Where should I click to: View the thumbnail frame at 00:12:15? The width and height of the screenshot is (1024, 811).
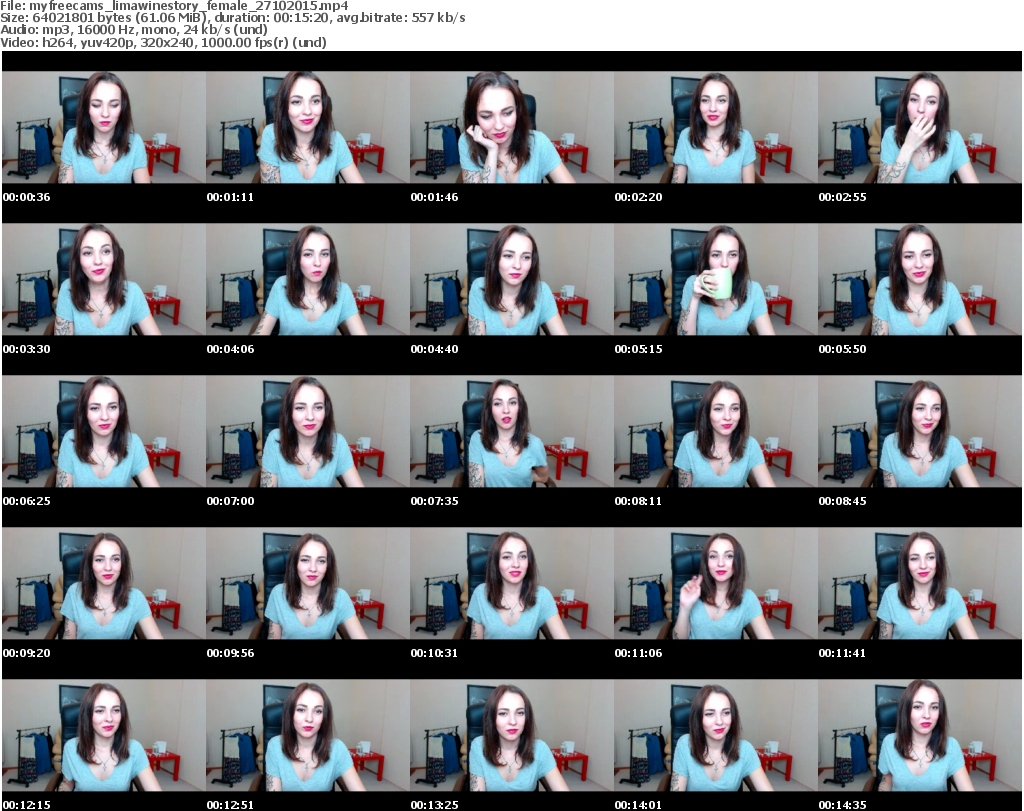[104, 735]
